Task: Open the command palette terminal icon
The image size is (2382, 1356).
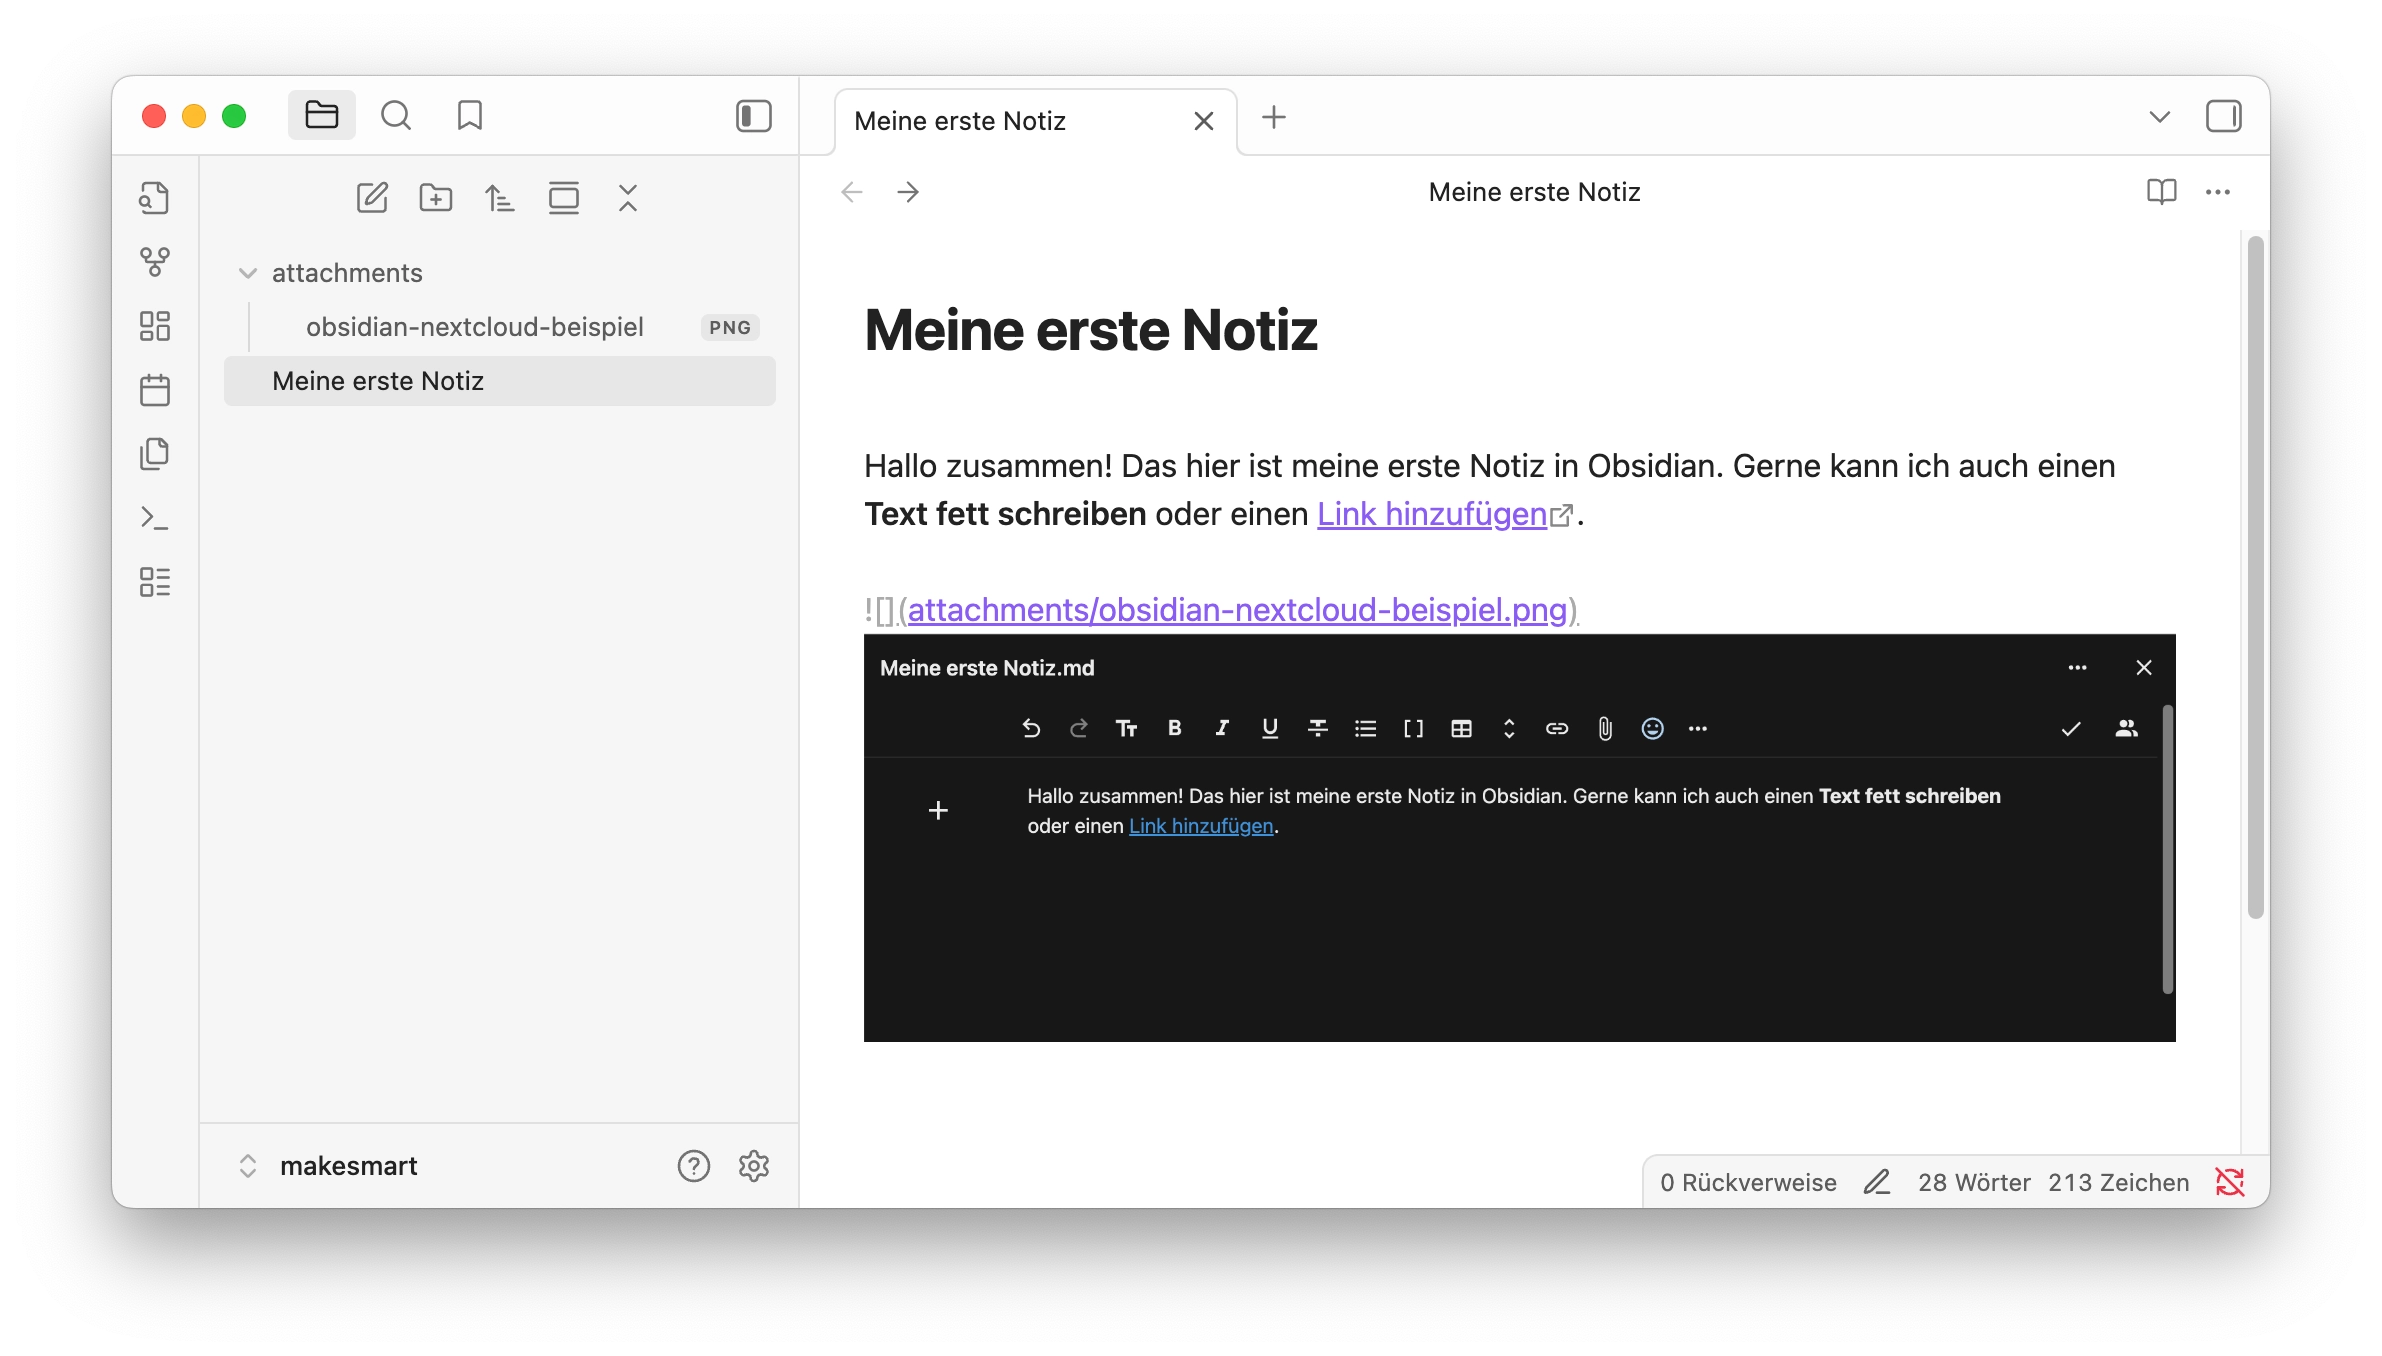Action: point(155,518)
